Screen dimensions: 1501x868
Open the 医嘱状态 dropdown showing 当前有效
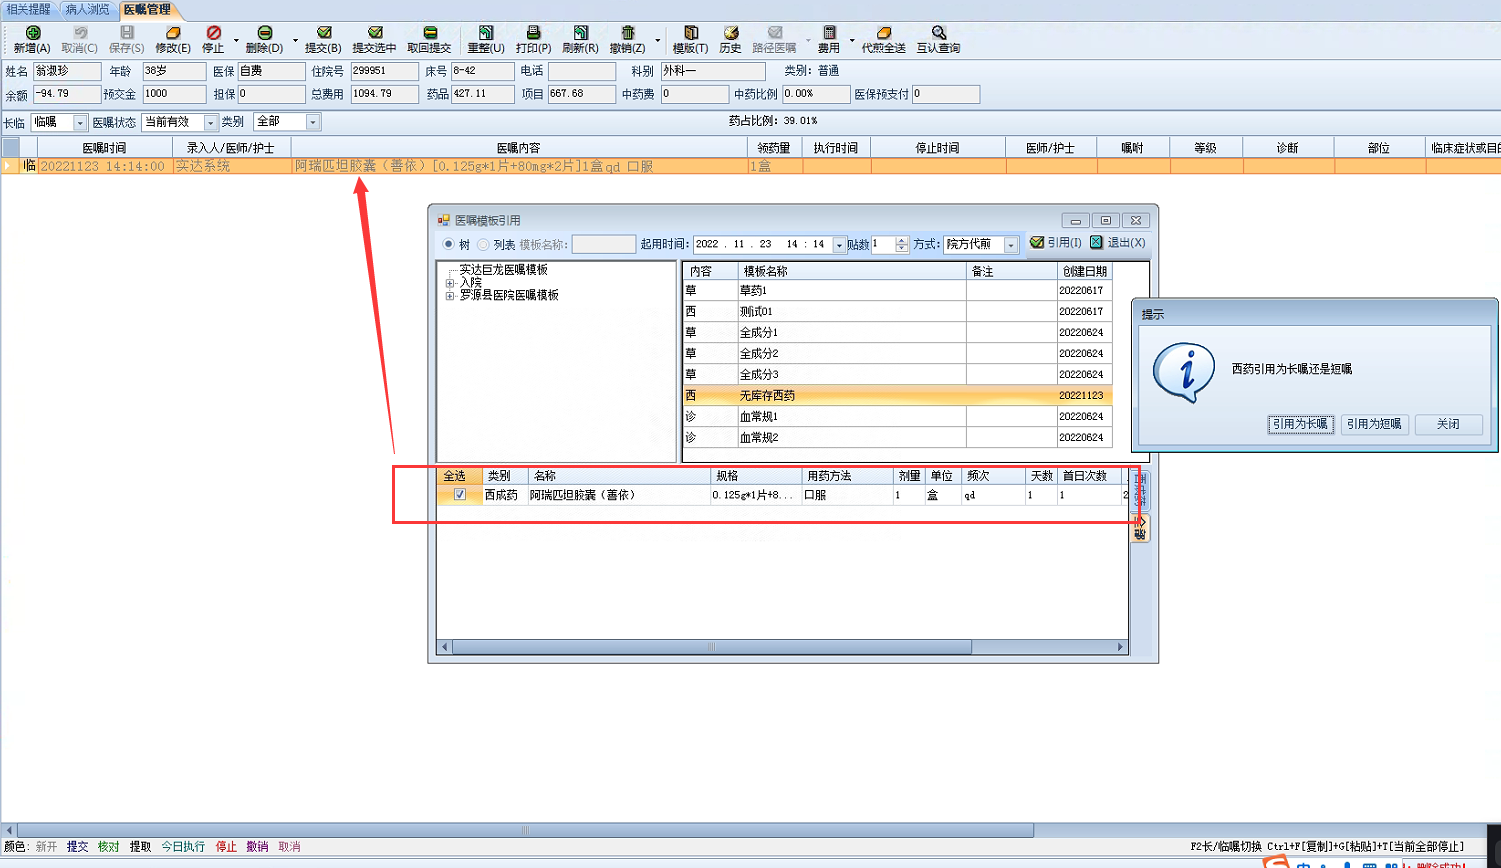(x=210, y=122)
